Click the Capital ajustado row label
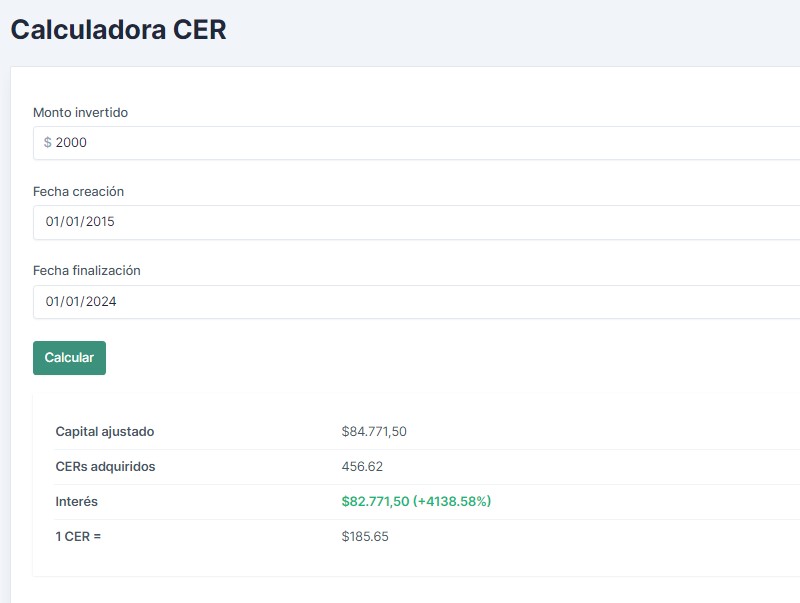The image size is (800, 603). click(105, 432)
